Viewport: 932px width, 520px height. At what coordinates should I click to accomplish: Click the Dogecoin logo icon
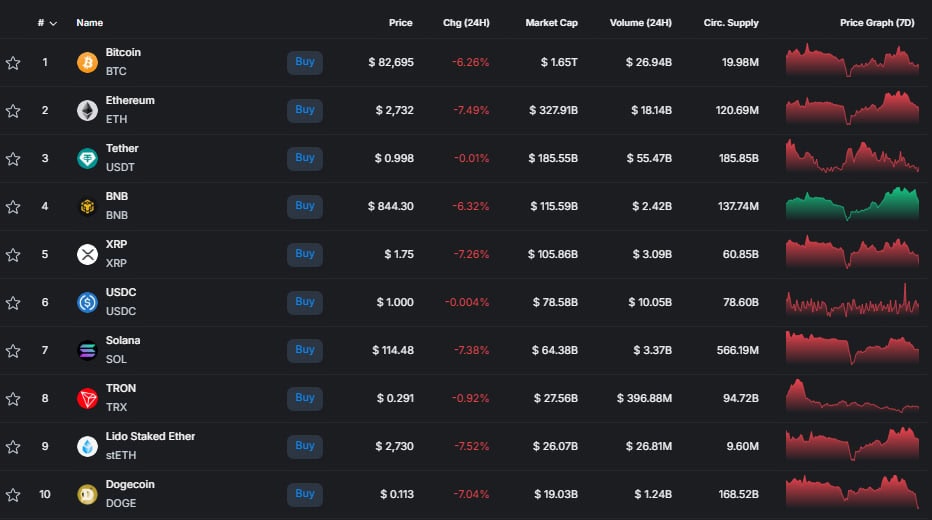coord(88,495)
